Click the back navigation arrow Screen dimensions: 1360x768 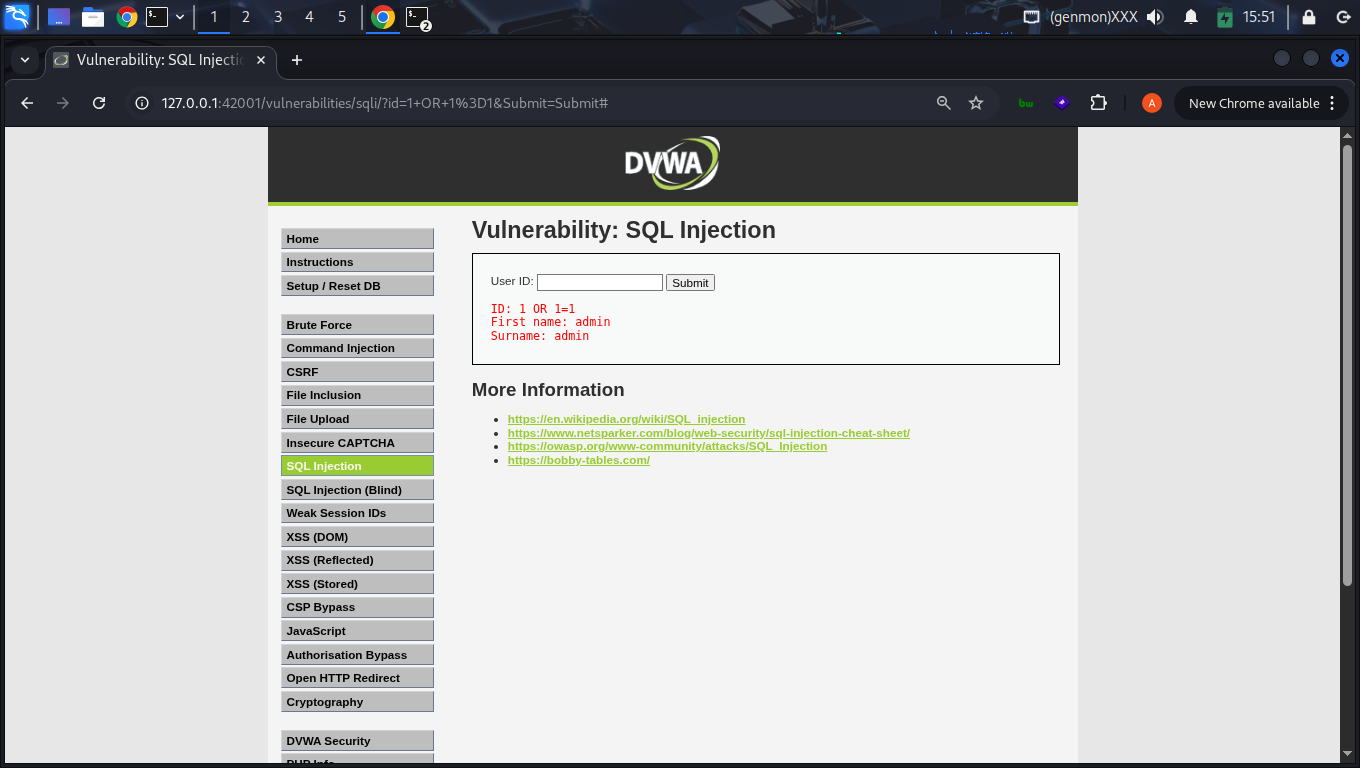pos(27,103)
